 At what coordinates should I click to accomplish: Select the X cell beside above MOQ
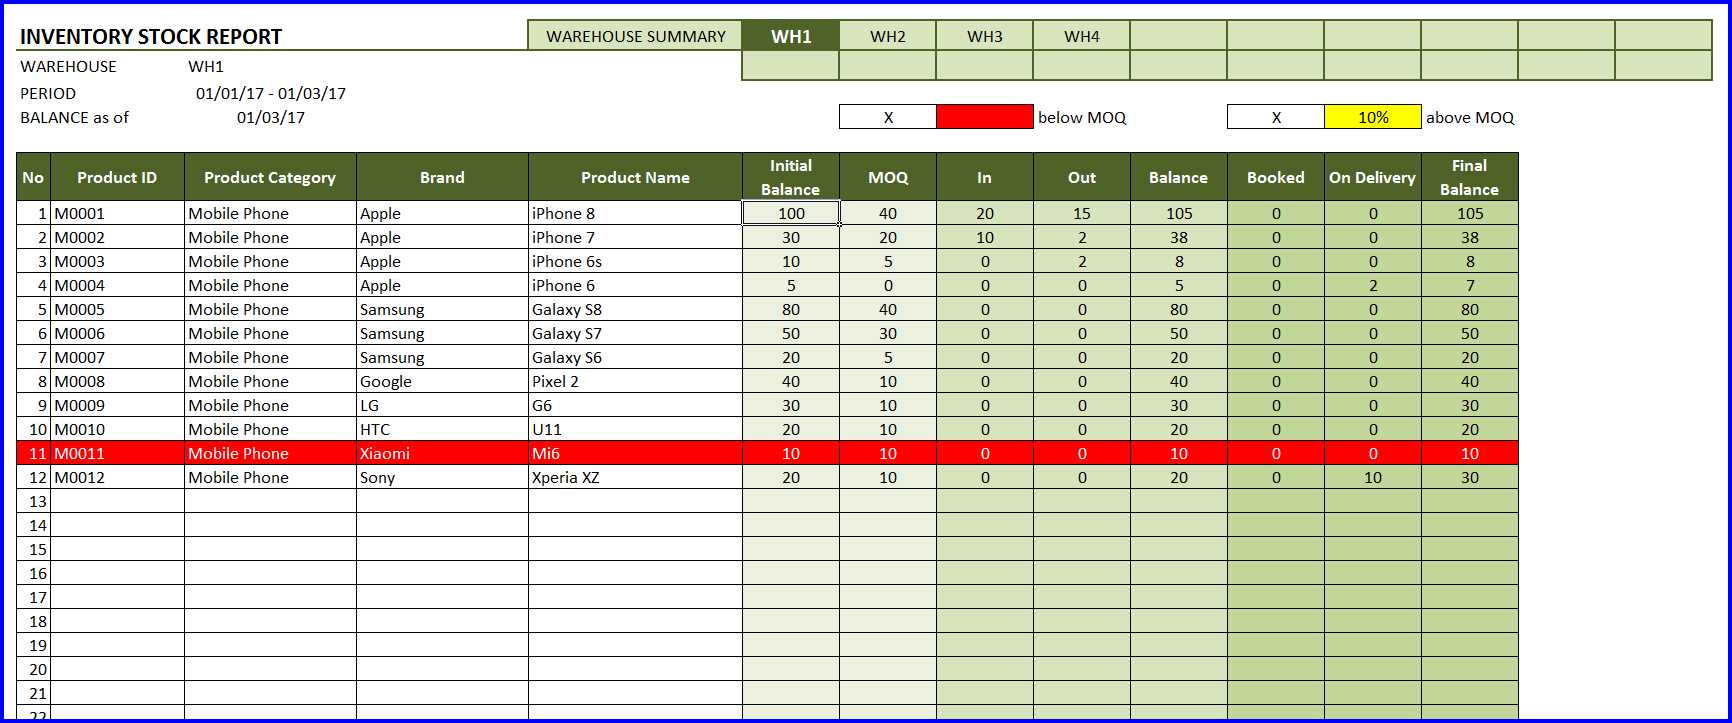coord(1276,117)
